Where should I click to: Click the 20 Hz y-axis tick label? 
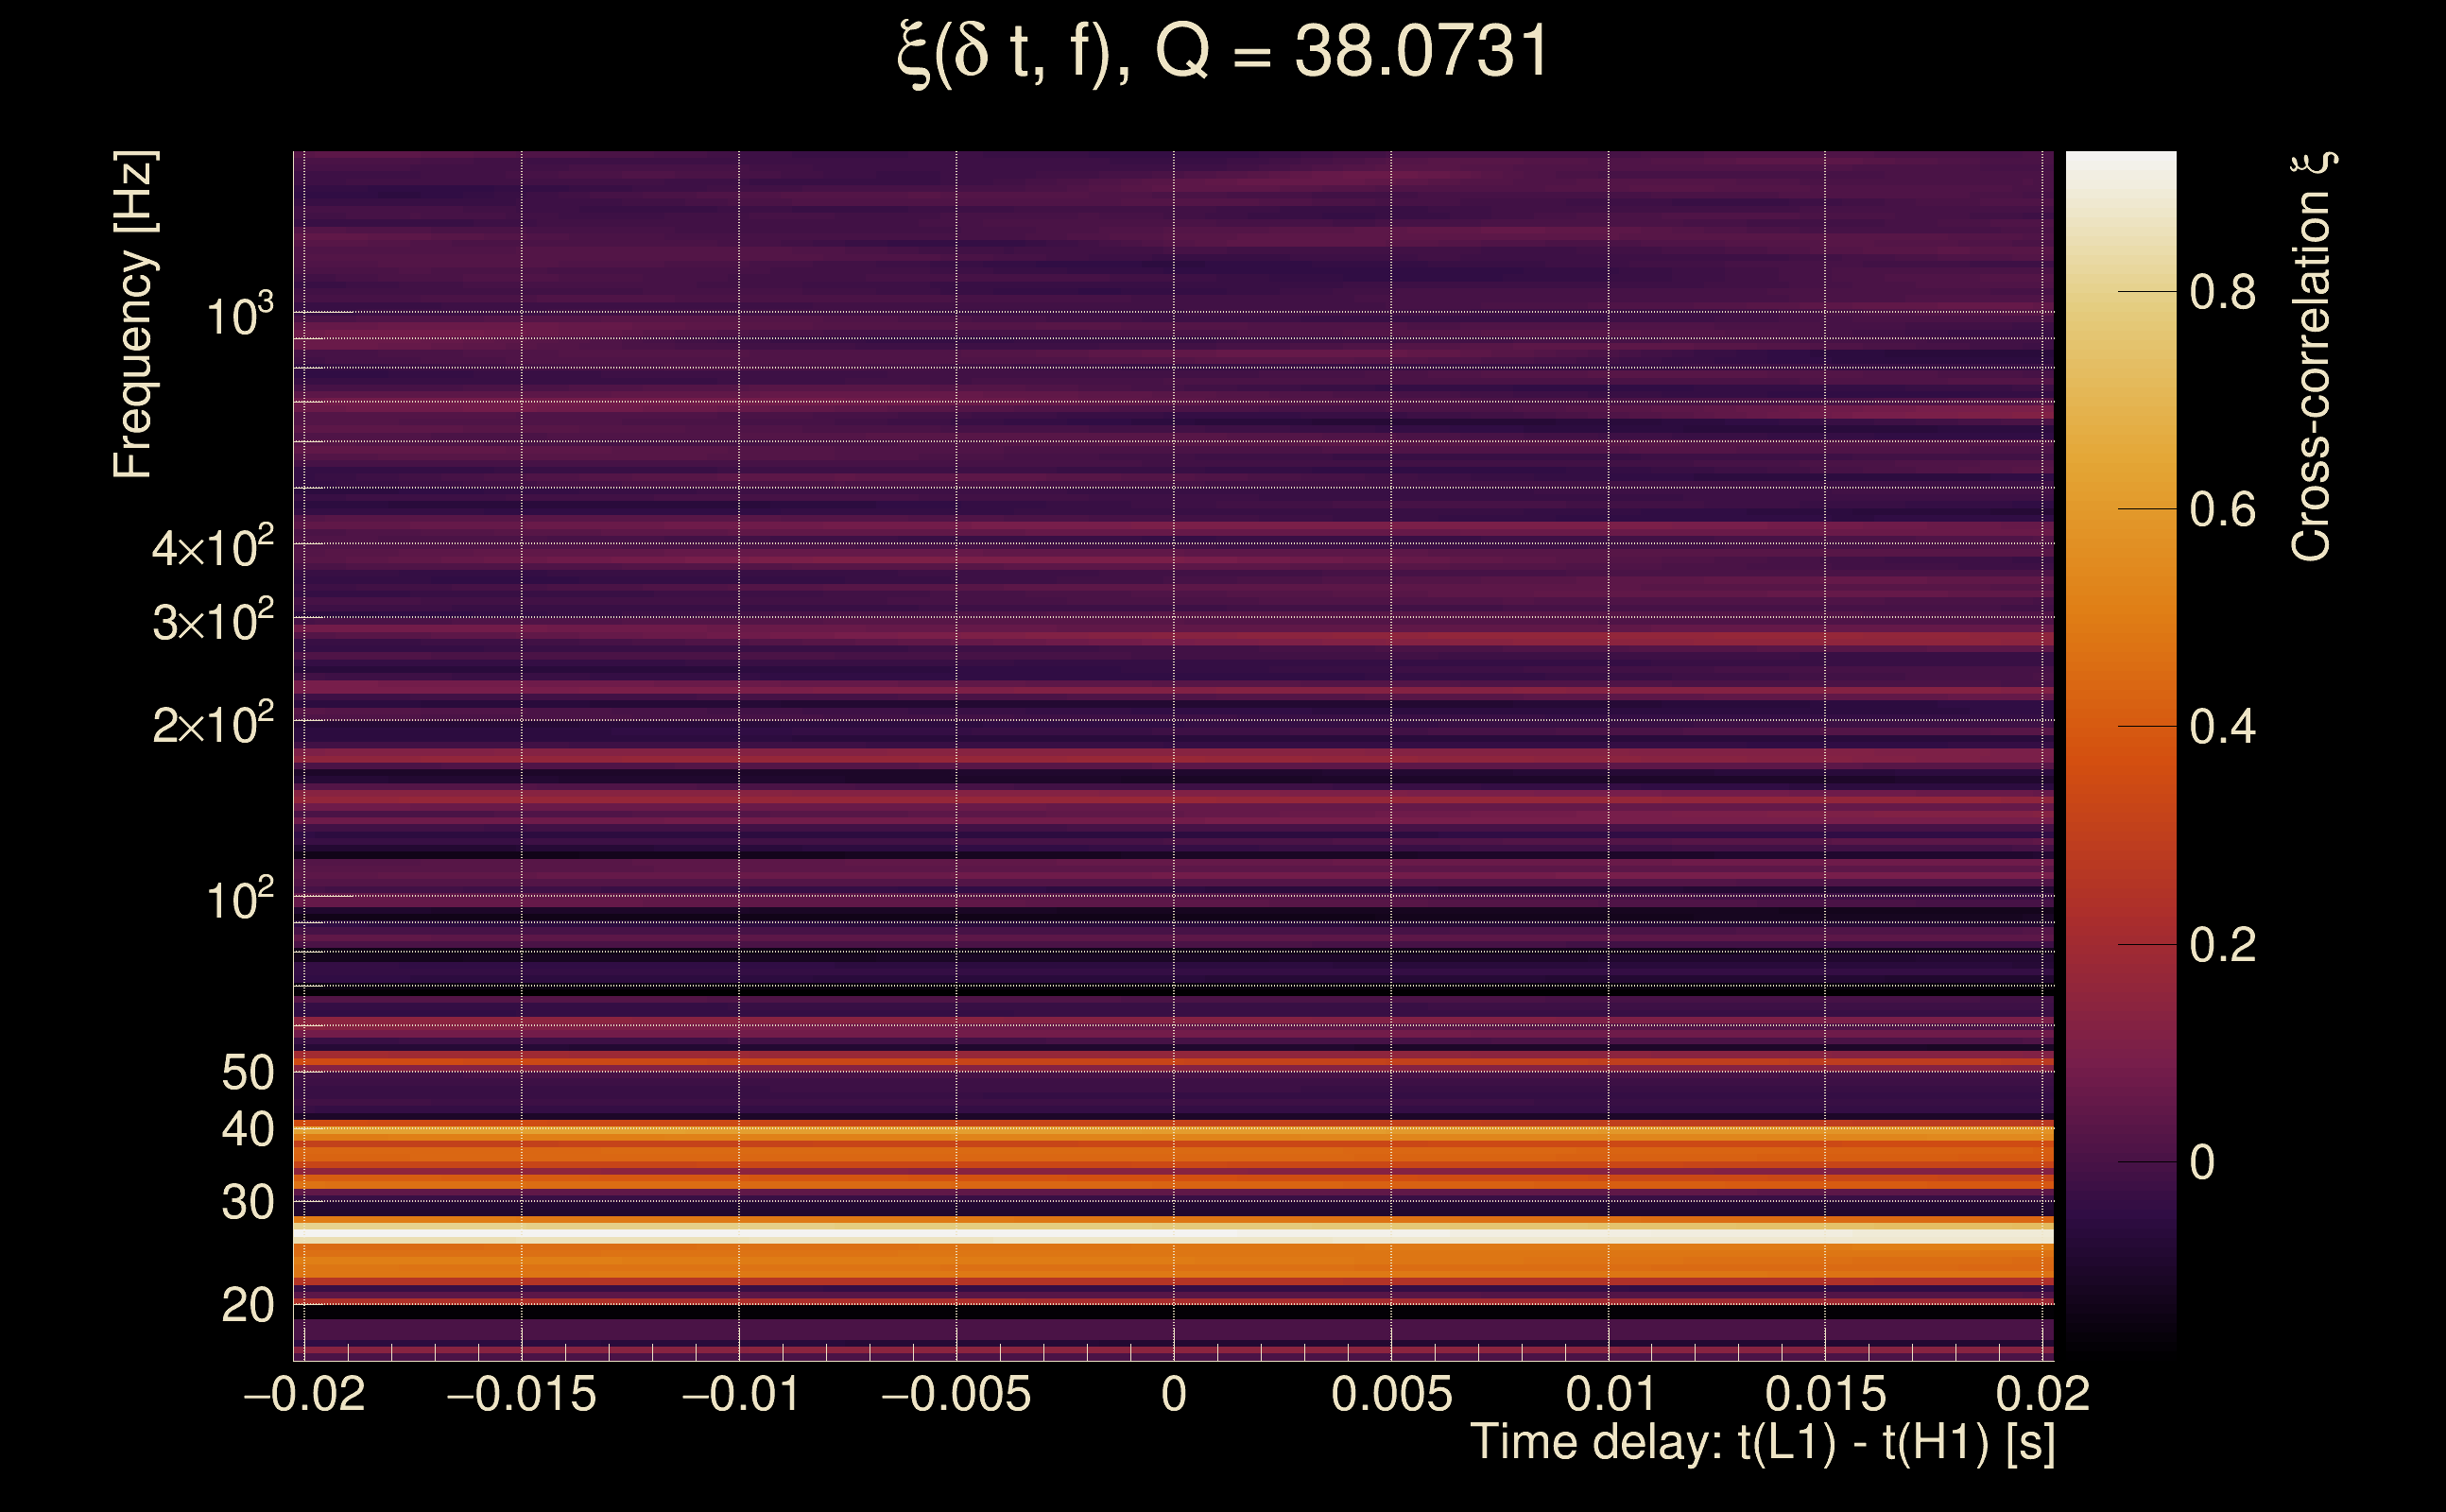[247, 1305]
